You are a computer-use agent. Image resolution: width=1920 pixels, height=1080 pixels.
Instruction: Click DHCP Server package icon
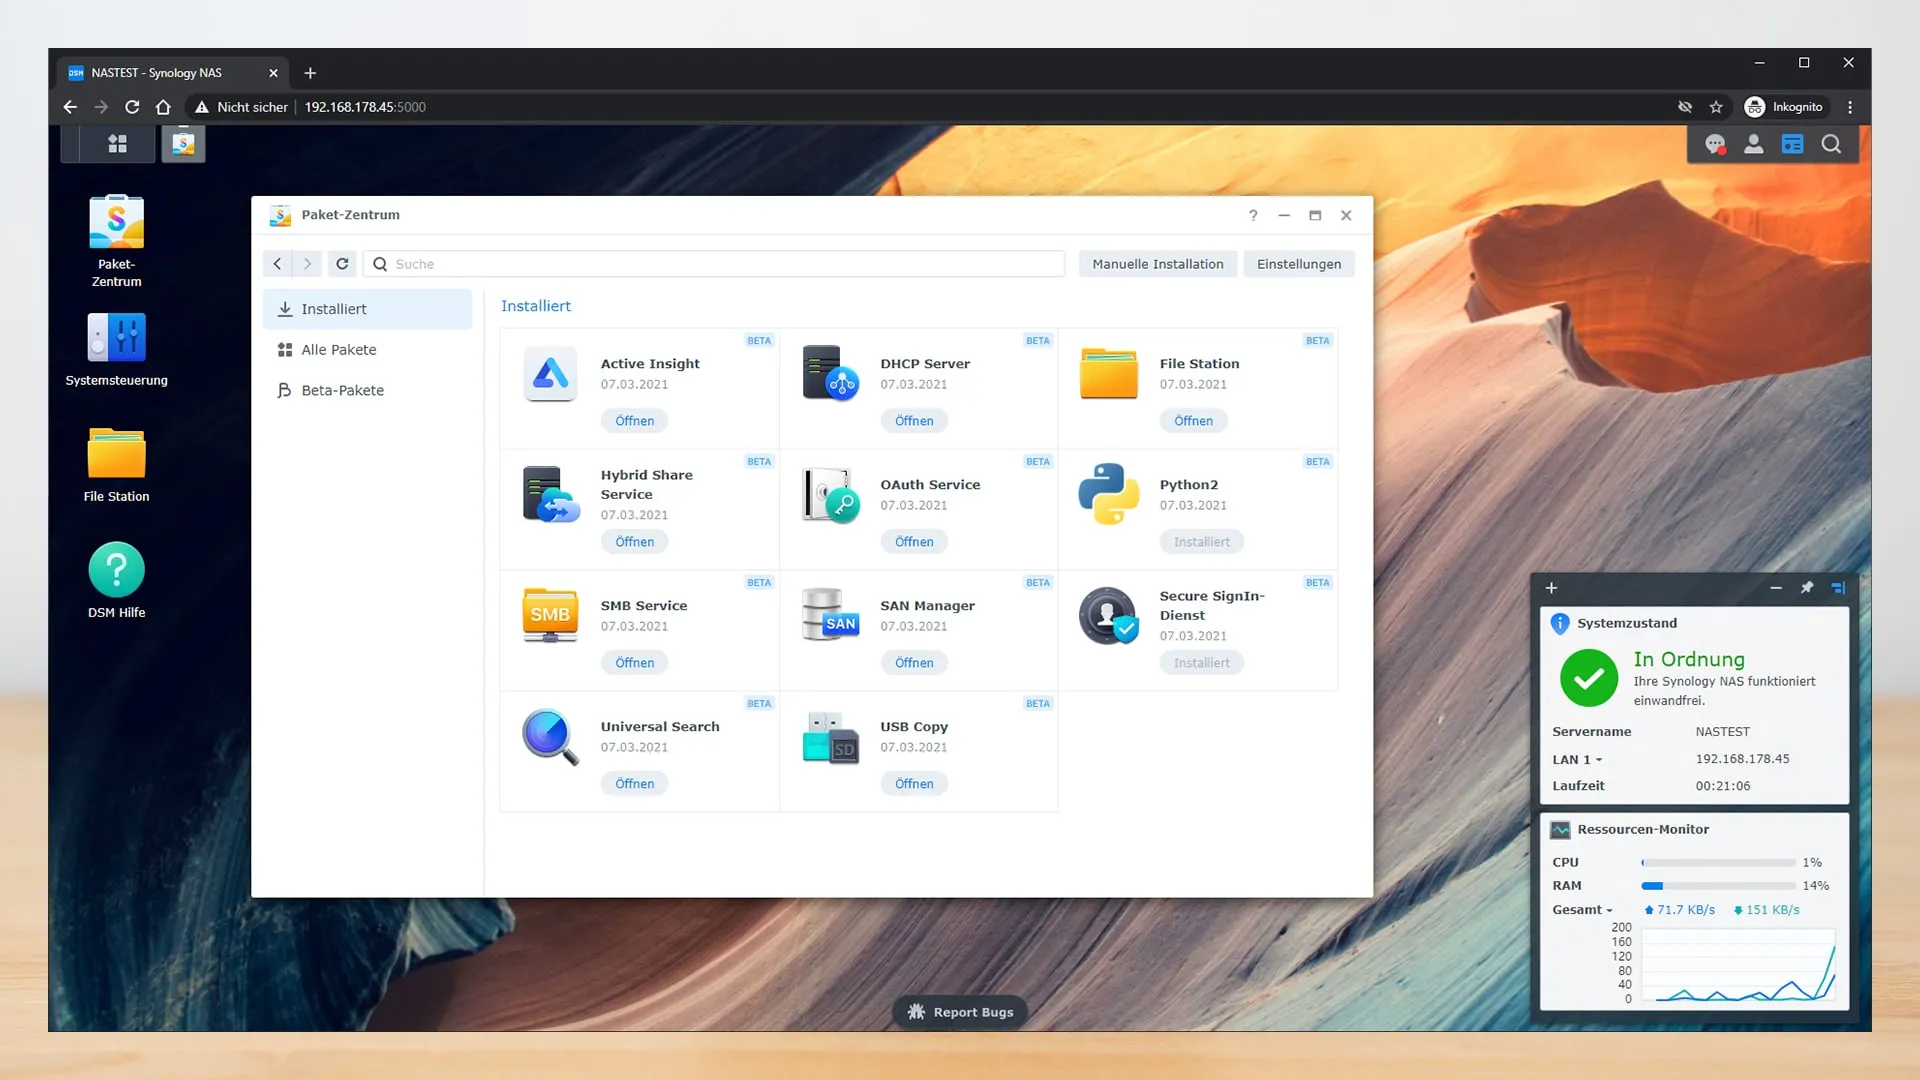[830, 373]
